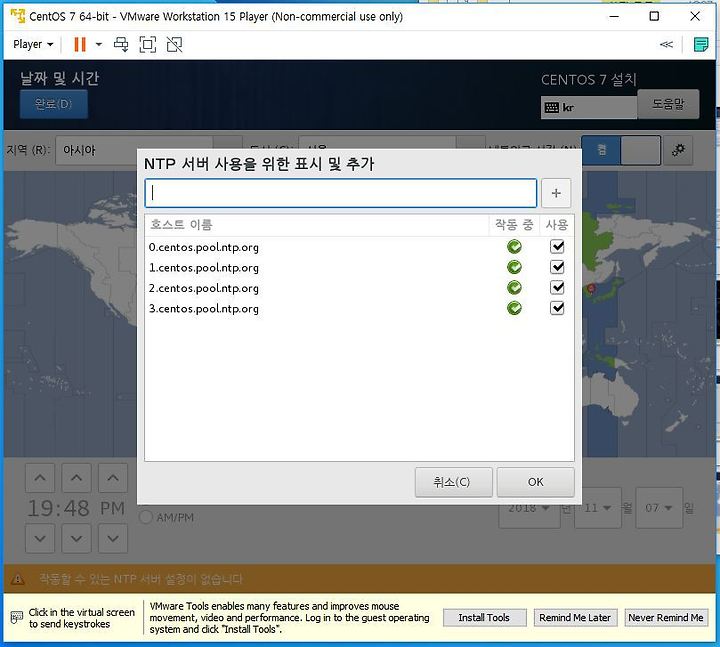The image size is (720, 647).
Task: Click the AM/PM down arrow
Action: [113, 538]
